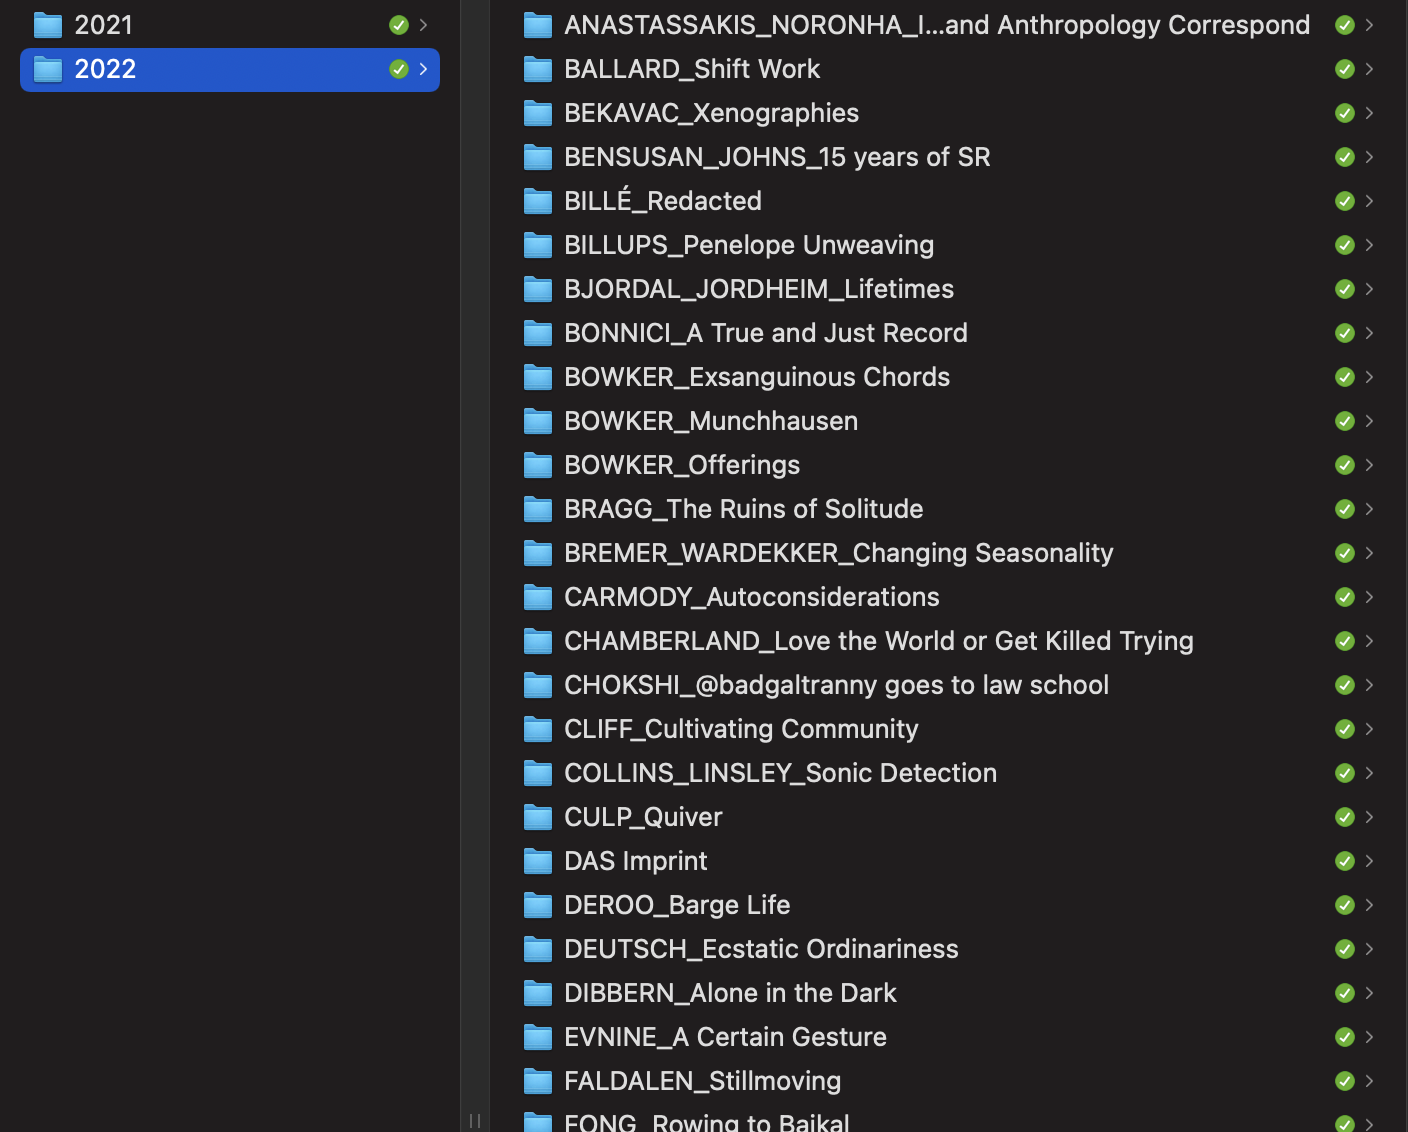
Task: Click the folder icon next to BALLARD_Shift Work
Action: 537,69
